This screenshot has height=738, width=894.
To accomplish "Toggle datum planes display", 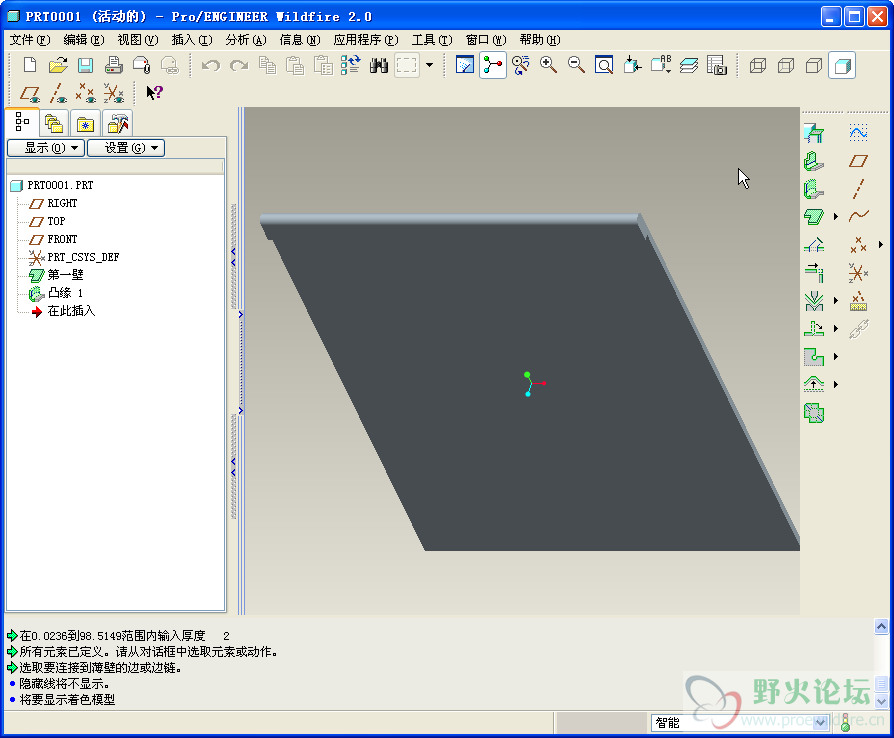I will (x=30, y=93).
